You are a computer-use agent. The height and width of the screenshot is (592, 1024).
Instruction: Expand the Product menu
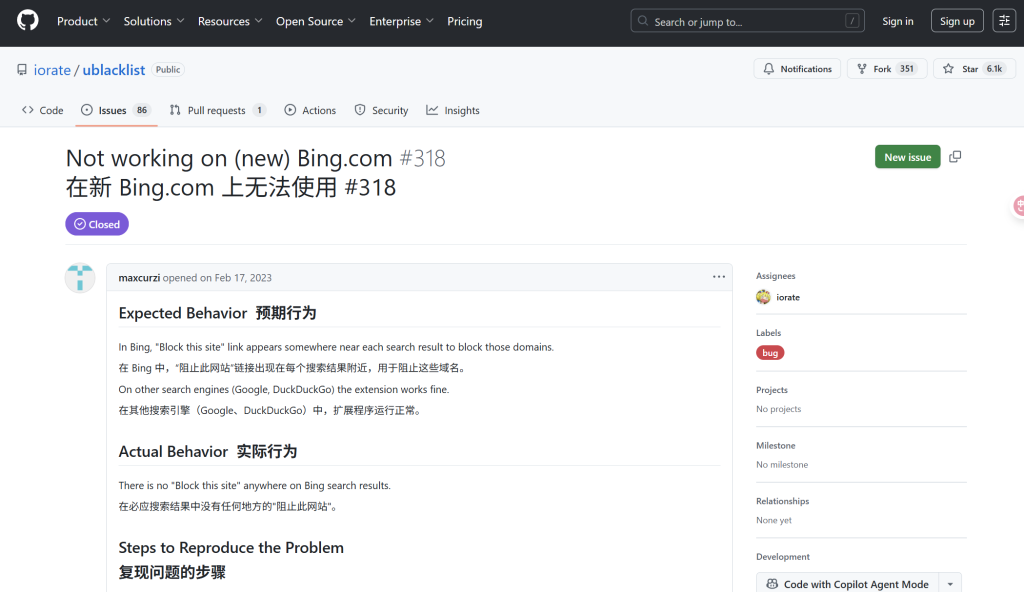tap(84, 22)
